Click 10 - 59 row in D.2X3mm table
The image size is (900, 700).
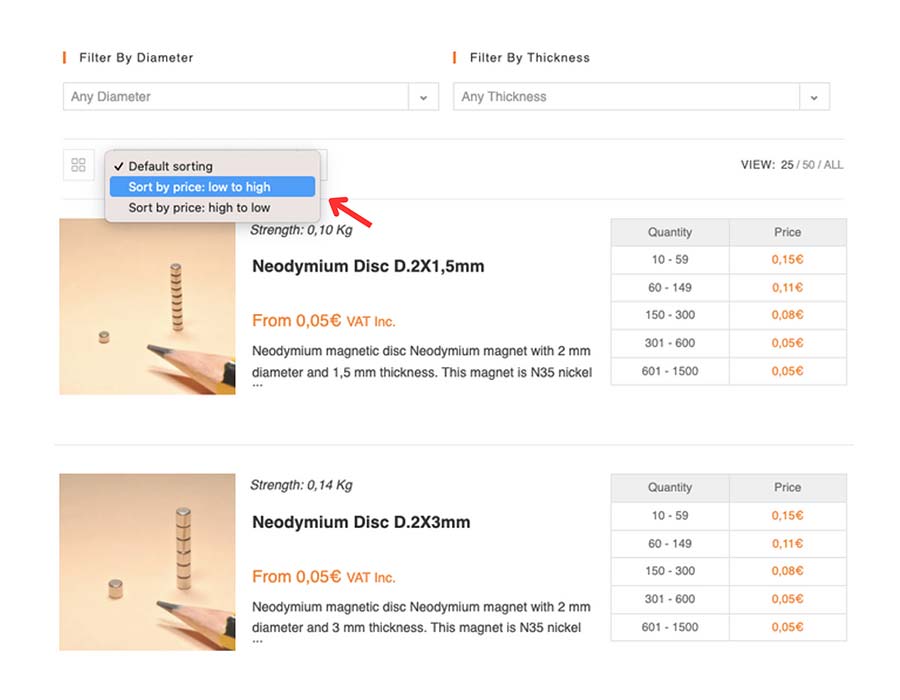tap(729, 516)
